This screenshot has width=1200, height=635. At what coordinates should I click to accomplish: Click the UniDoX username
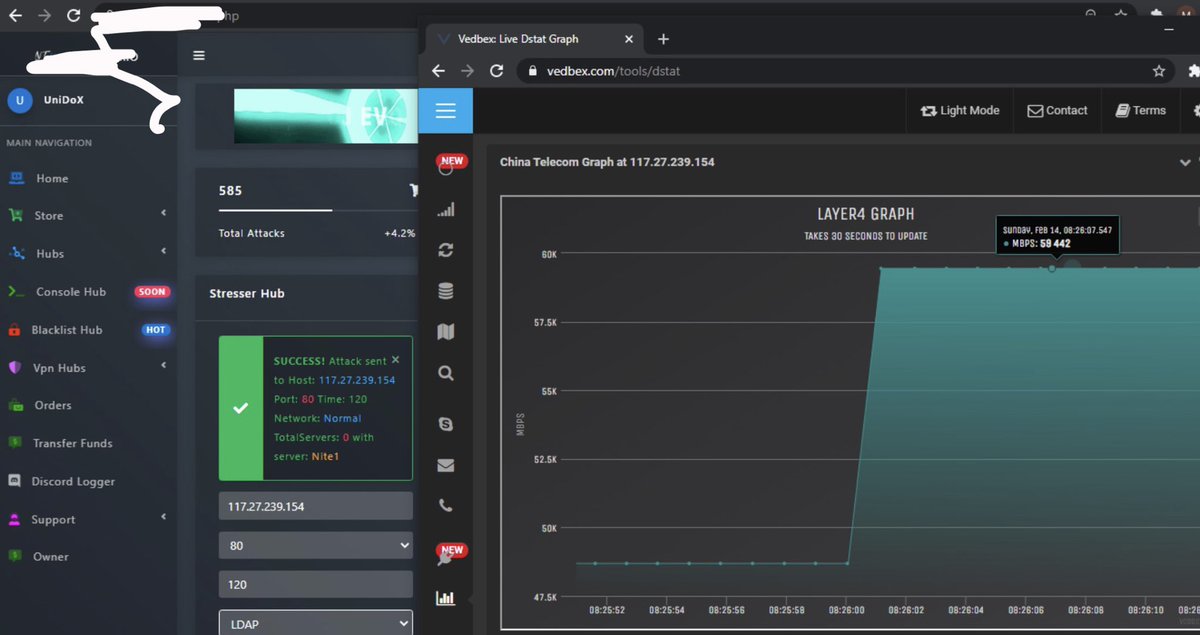64,100
